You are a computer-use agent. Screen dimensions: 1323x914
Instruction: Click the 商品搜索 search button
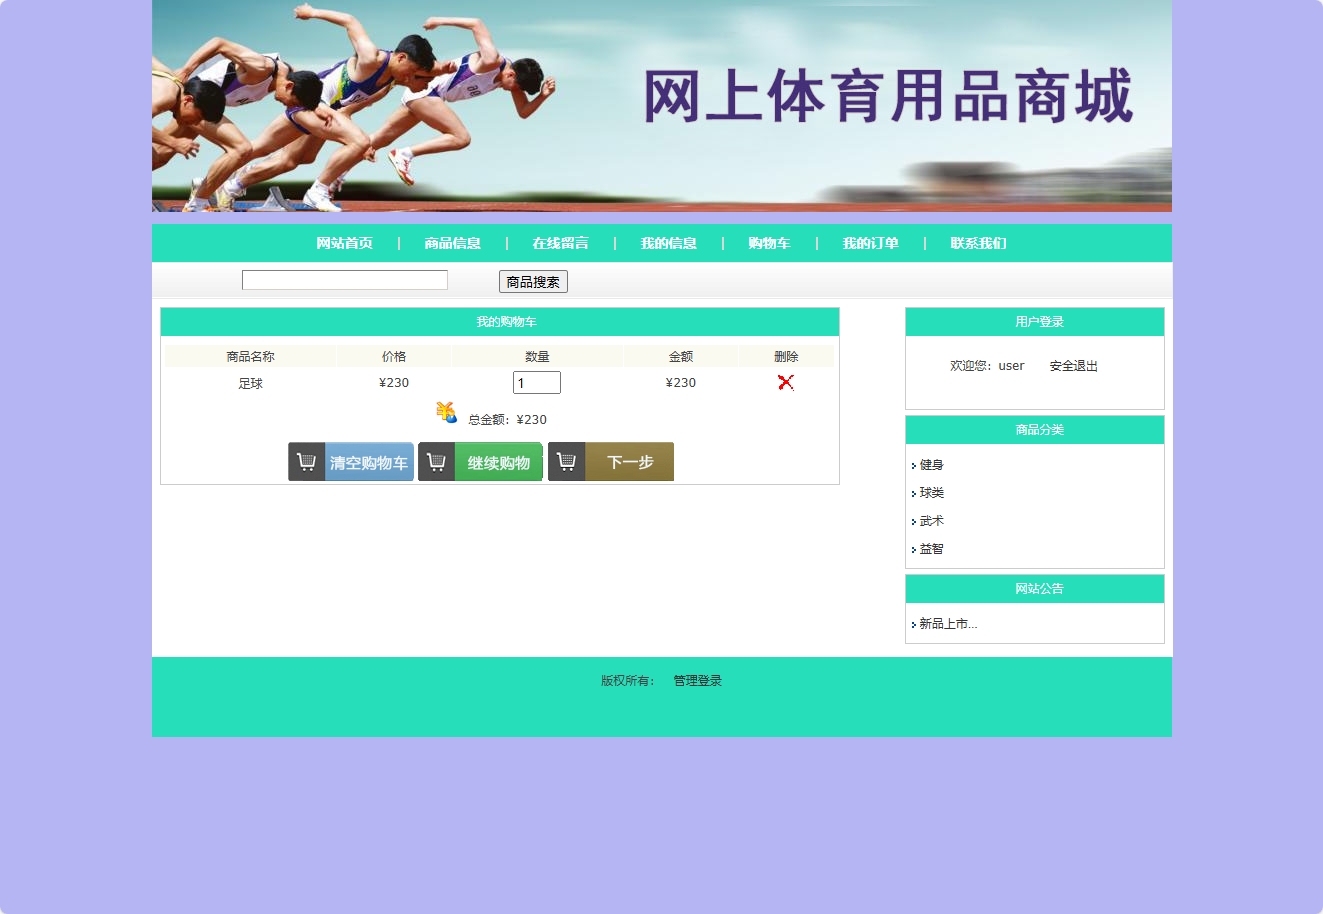pos(532,281)
